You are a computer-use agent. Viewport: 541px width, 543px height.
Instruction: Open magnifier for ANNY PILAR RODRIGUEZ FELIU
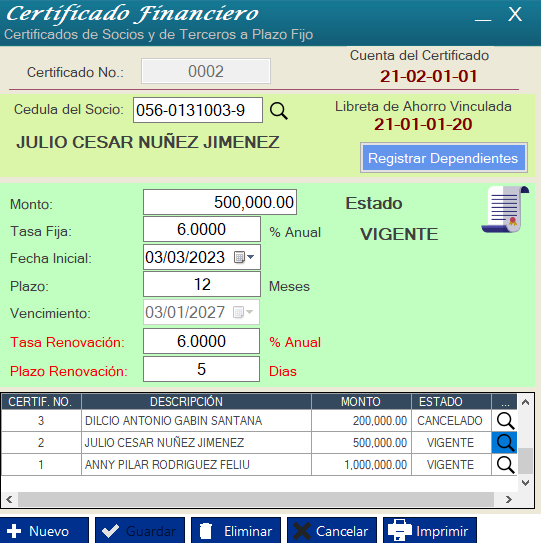[x=505, y=465]
